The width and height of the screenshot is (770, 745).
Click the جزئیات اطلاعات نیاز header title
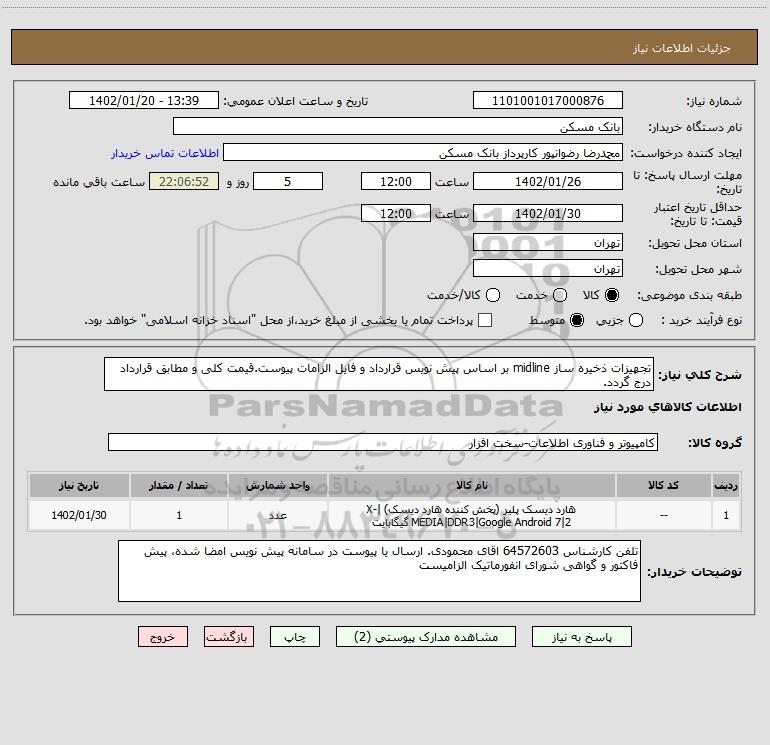[682, 48]
